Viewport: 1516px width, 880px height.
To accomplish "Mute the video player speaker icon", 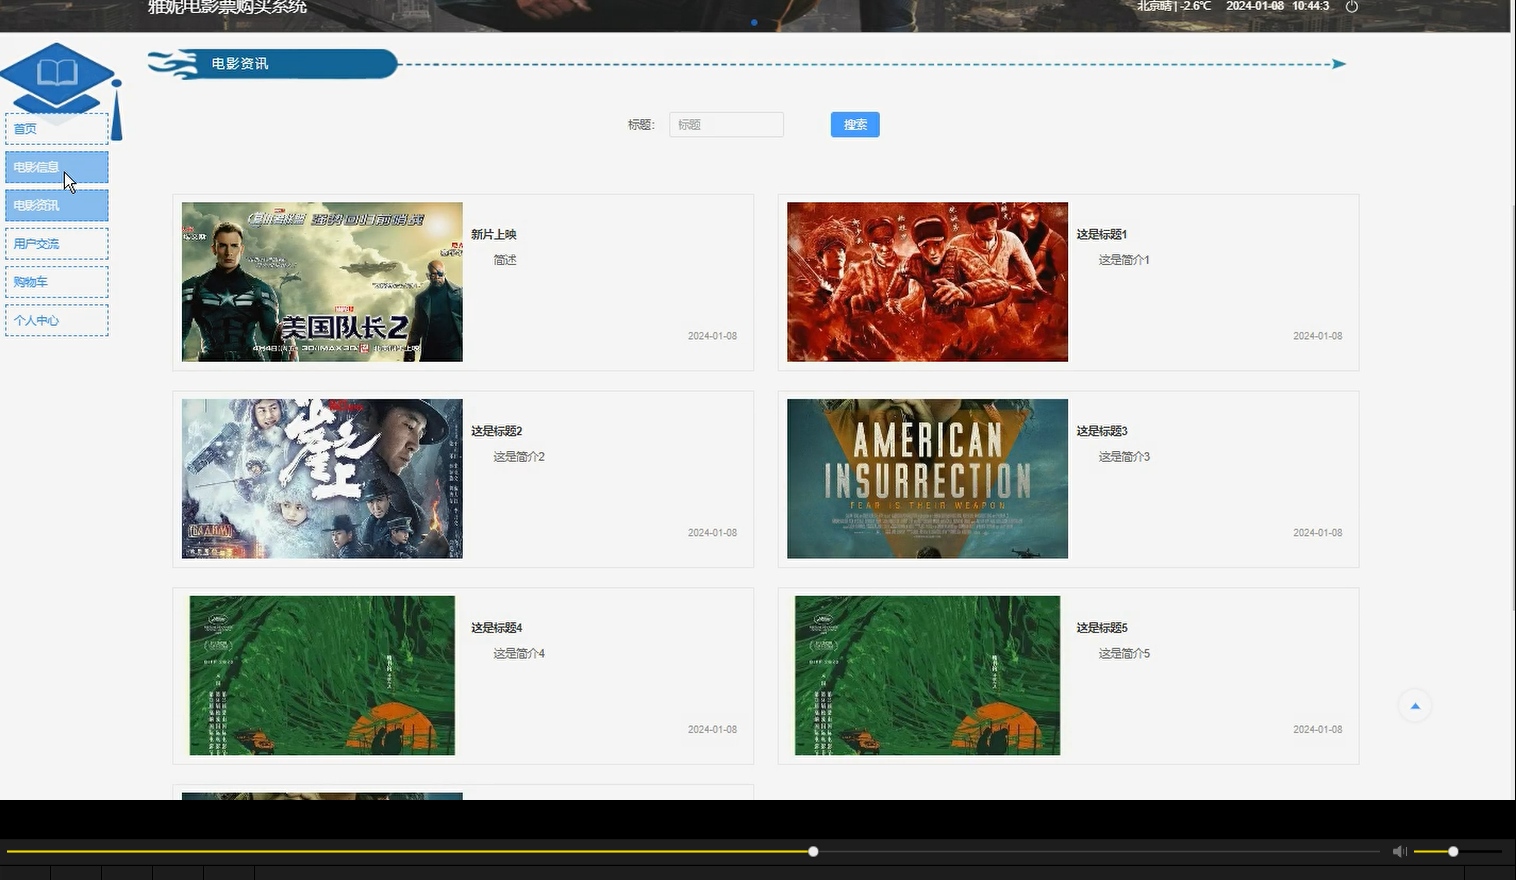I will point(1399,851).
